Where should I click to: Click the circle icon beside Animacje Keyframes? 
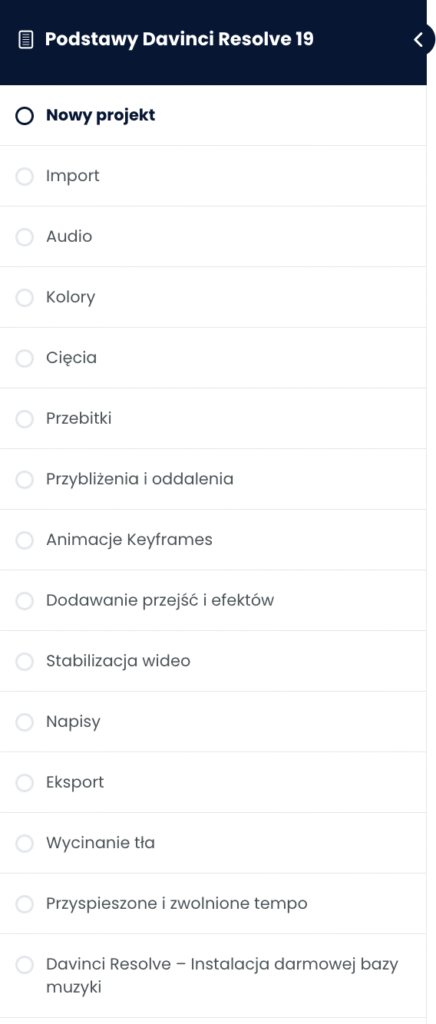coord(24,540)
